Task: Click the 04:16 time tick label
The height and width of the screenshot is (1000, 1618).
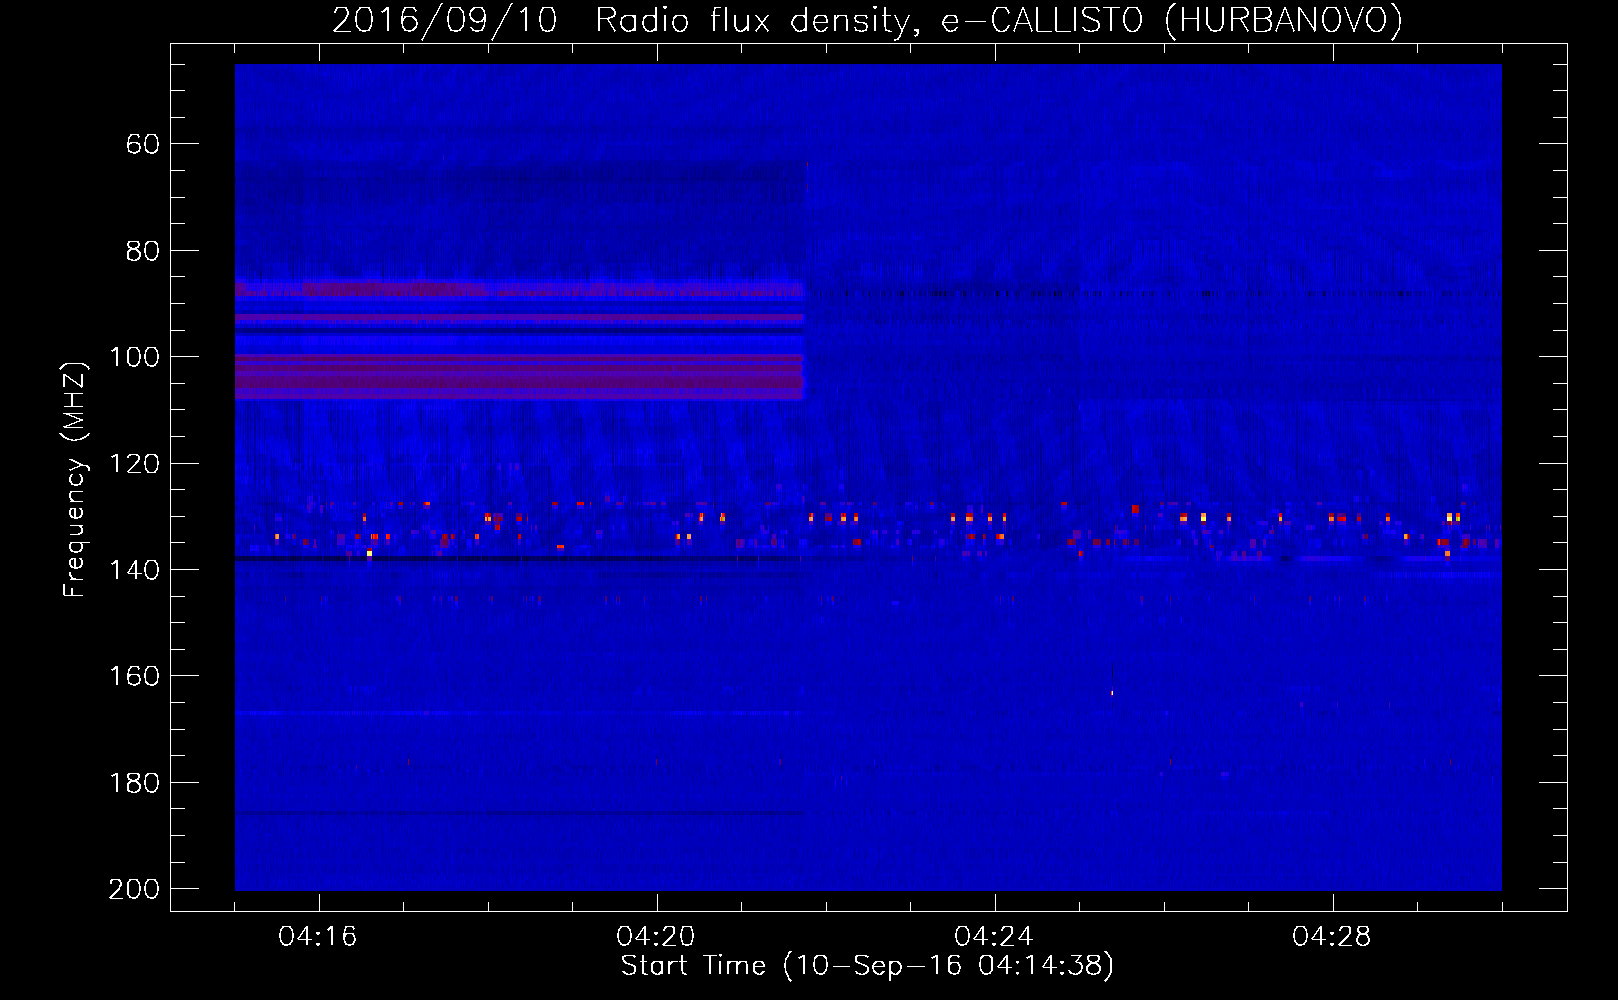Action: (318, 936)
